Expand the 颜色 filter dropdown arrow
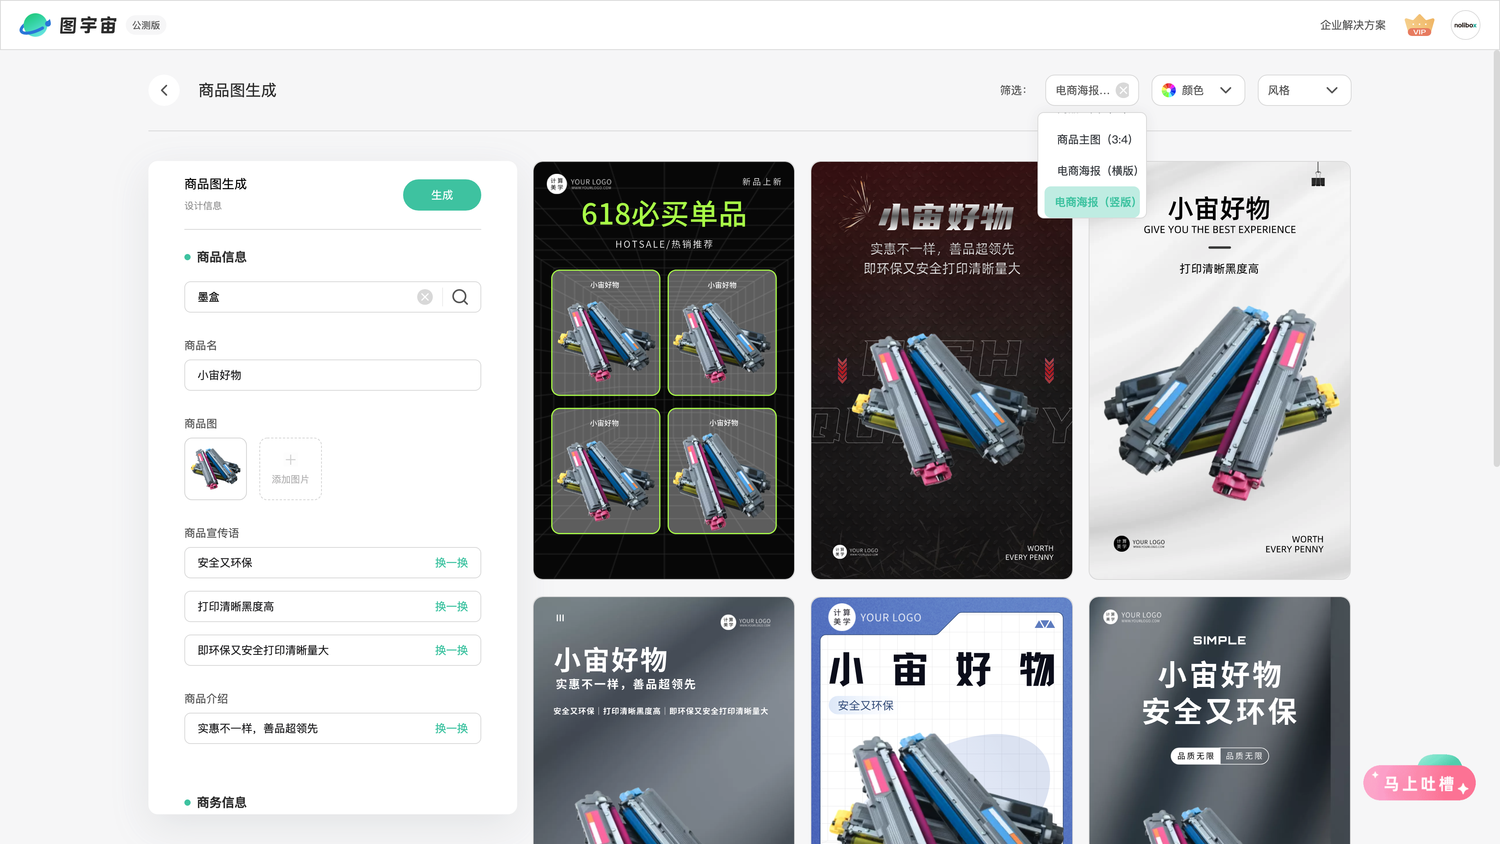 pyautogui.click(x=1226, y=90)
